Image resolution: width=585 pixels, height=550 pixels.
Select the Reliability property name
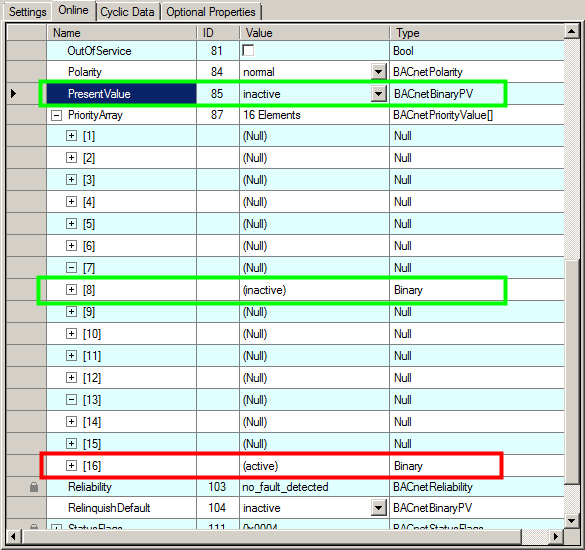[90, 487]
